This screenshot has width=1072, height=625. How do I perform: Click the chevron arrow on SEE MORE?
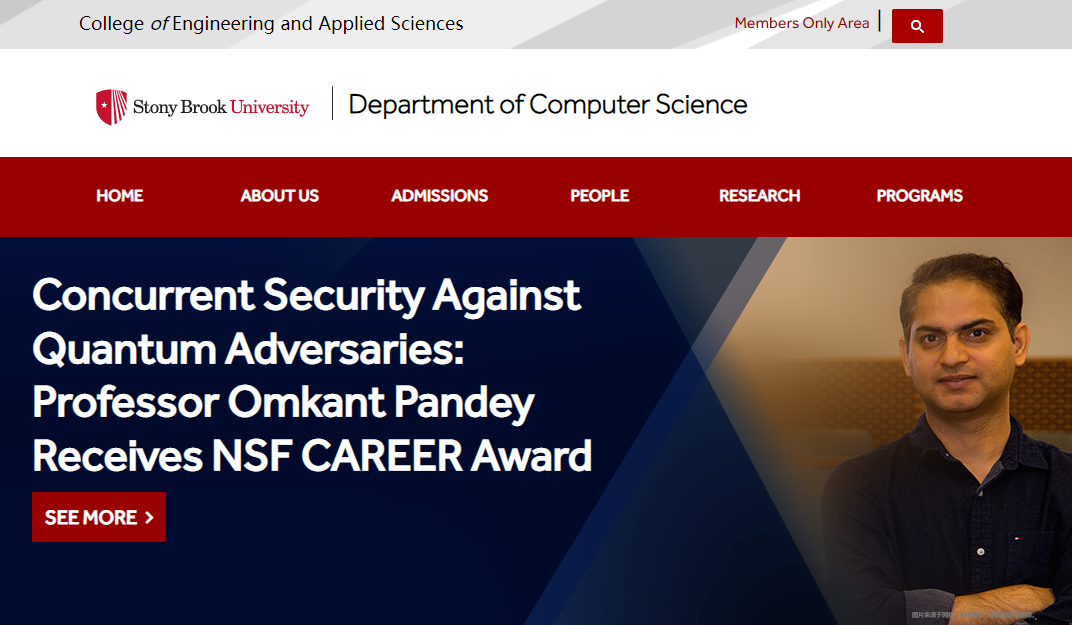coord(149,518)
